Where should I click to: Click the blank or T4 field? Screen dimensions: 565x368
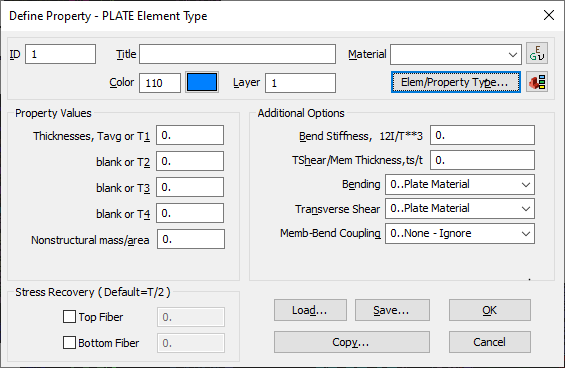190,213
